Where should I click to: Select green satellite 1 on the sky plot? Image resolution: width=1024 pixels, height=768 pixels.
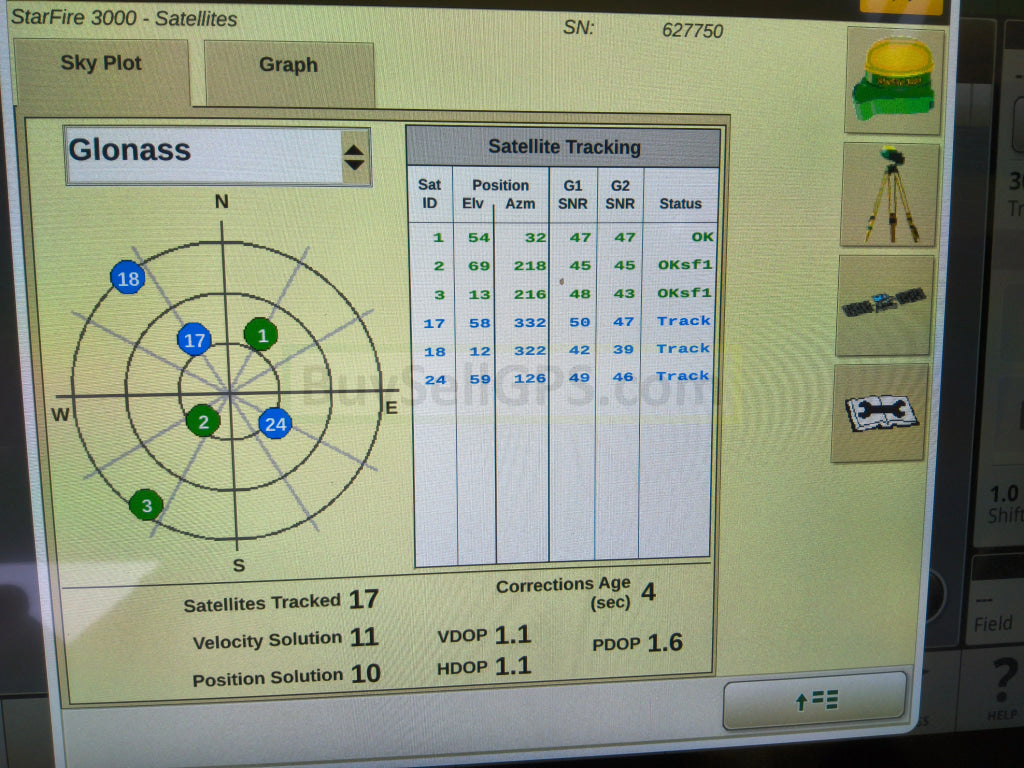pos(261,335)
